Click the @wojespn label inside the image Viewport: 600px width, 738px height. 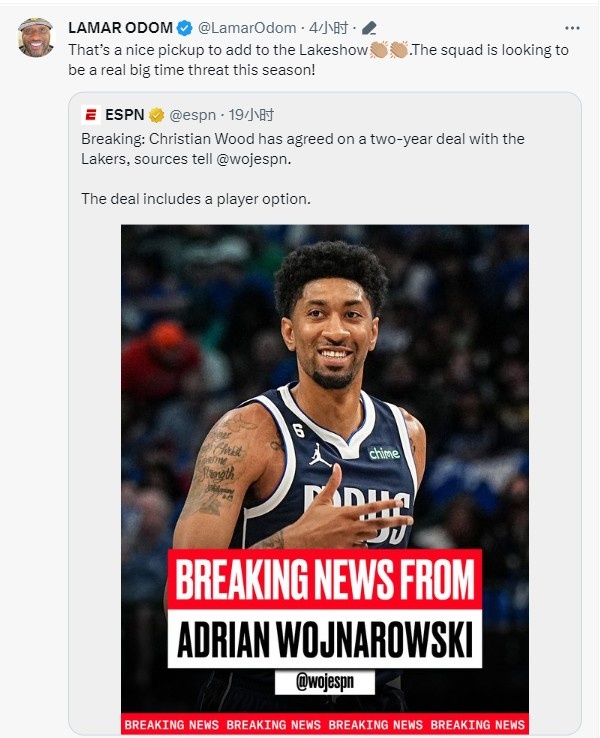[325, 682]
